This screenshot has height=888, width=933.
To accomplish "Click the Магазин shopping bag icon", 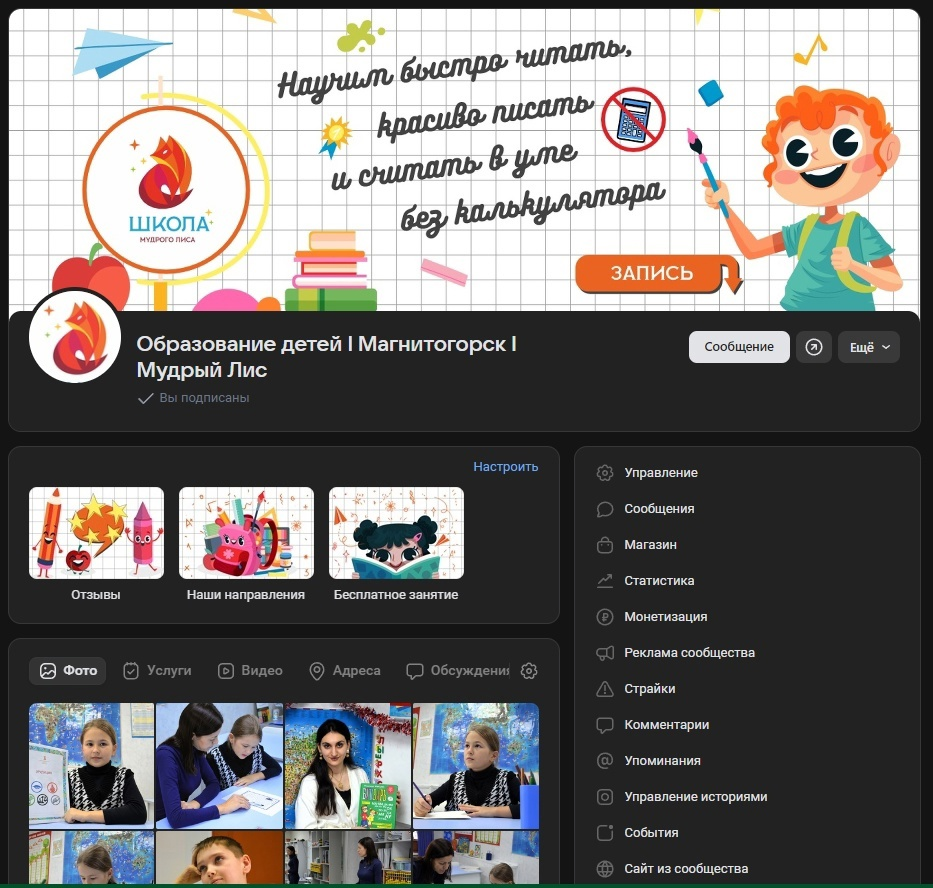I will [x=605, y=545].
